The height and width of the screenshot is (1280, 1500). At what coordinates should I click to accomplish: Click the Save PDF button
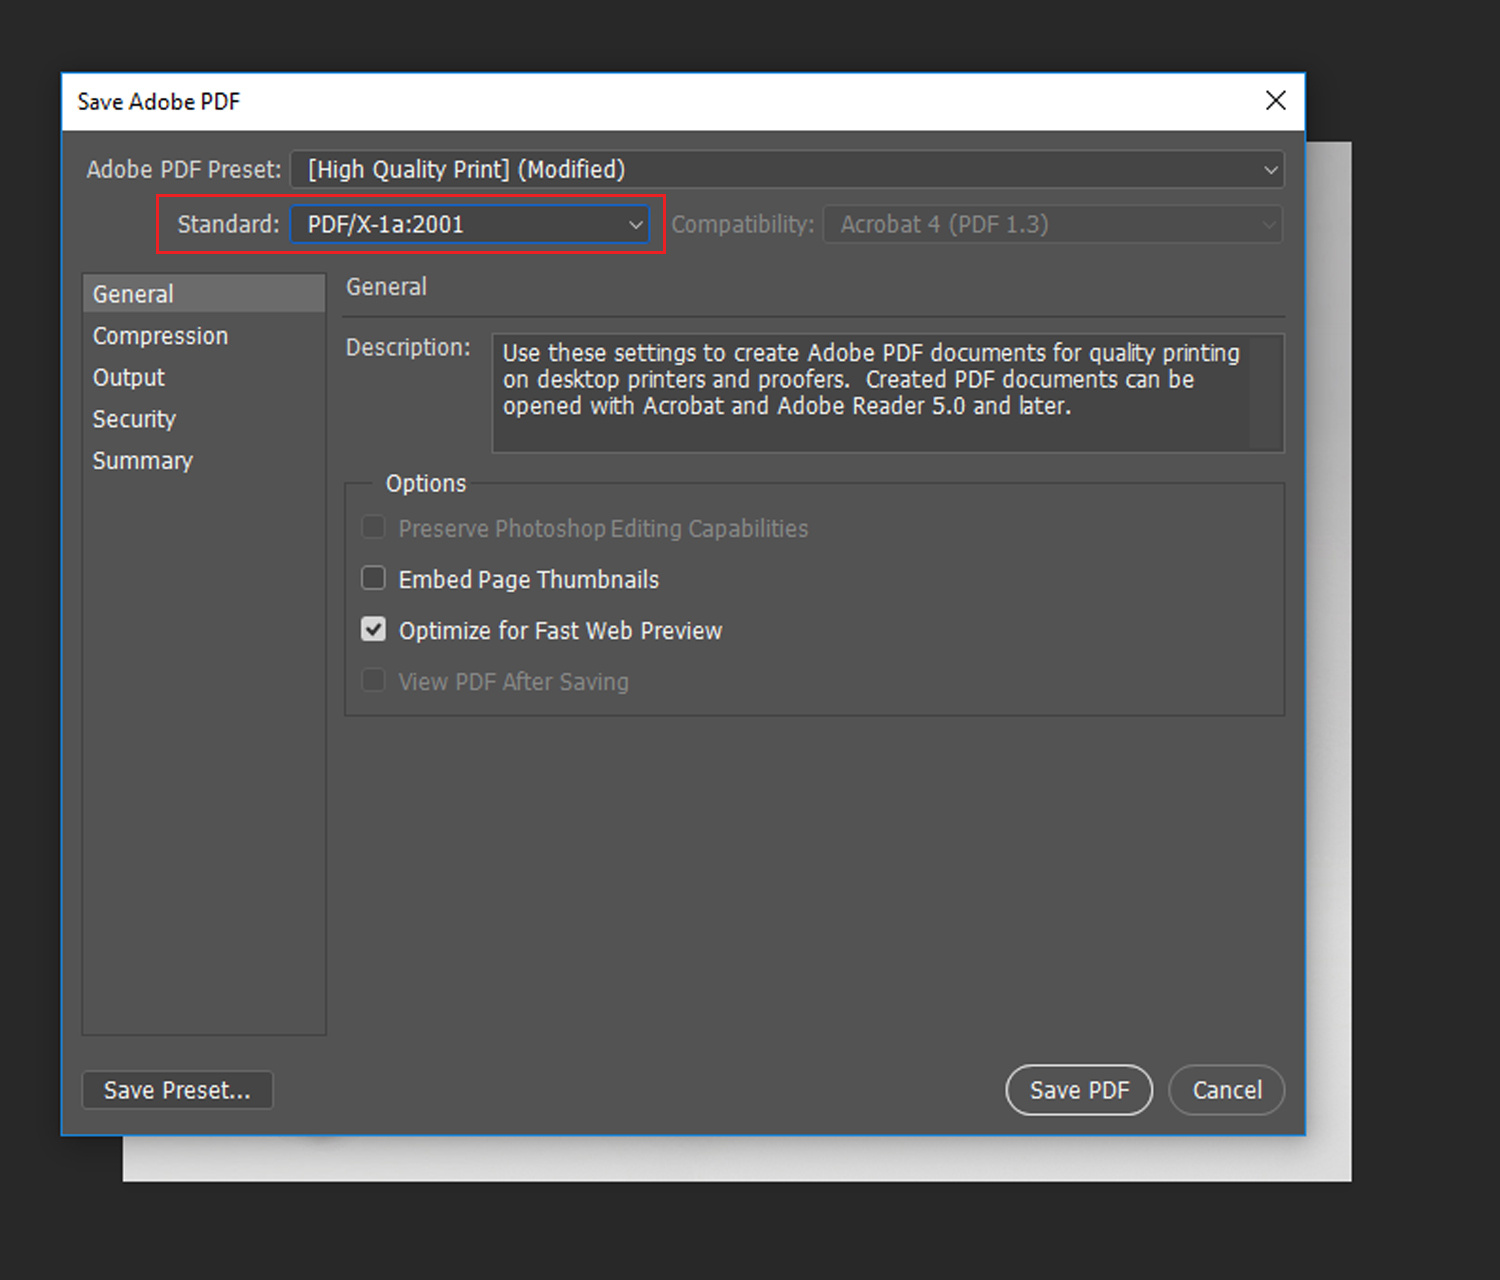[1079, 1090]
